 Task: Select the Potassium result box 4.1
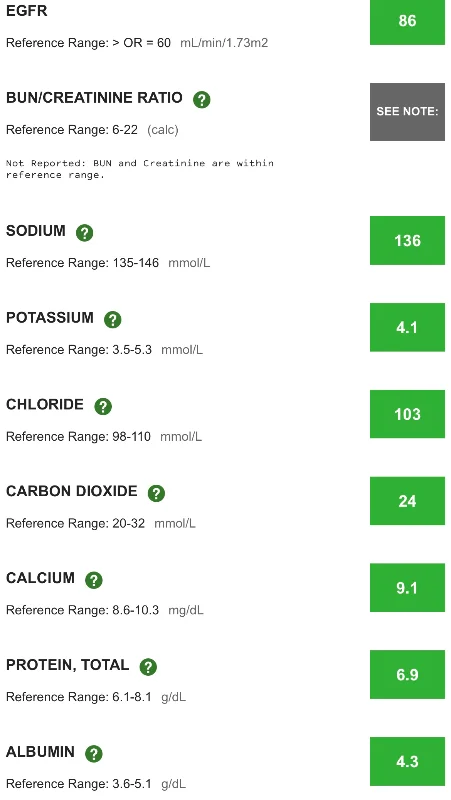[407, 327]
